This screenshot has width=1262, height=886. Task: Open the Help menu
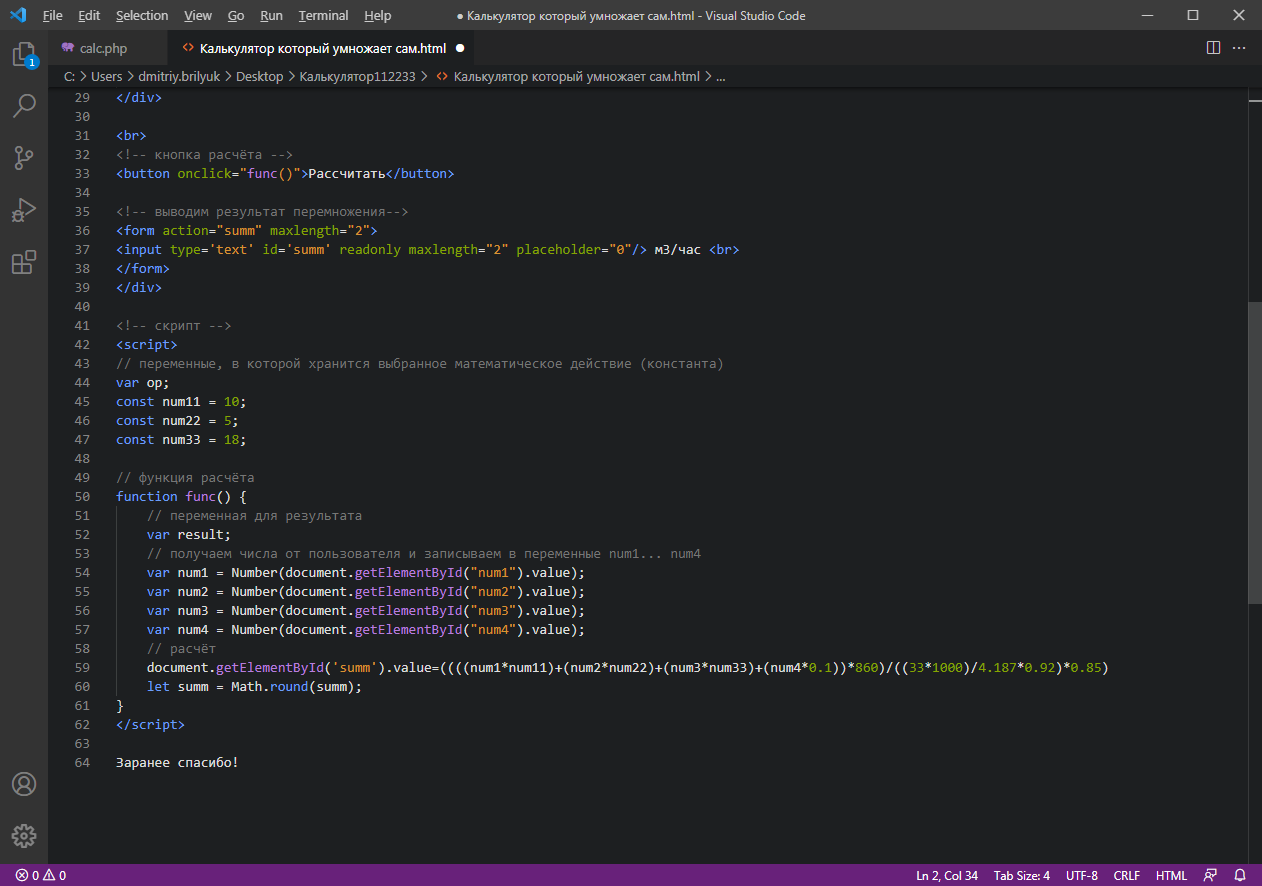click(378, 15)
